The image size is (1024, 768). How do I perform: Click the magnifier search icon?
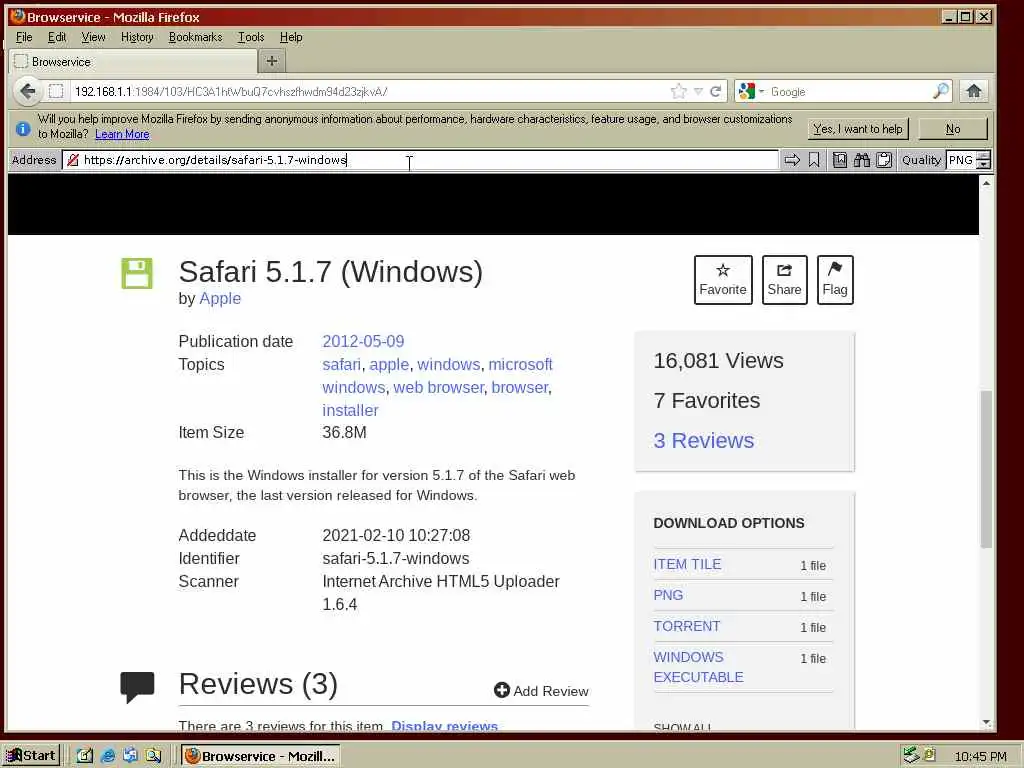[x=940, y=91]
